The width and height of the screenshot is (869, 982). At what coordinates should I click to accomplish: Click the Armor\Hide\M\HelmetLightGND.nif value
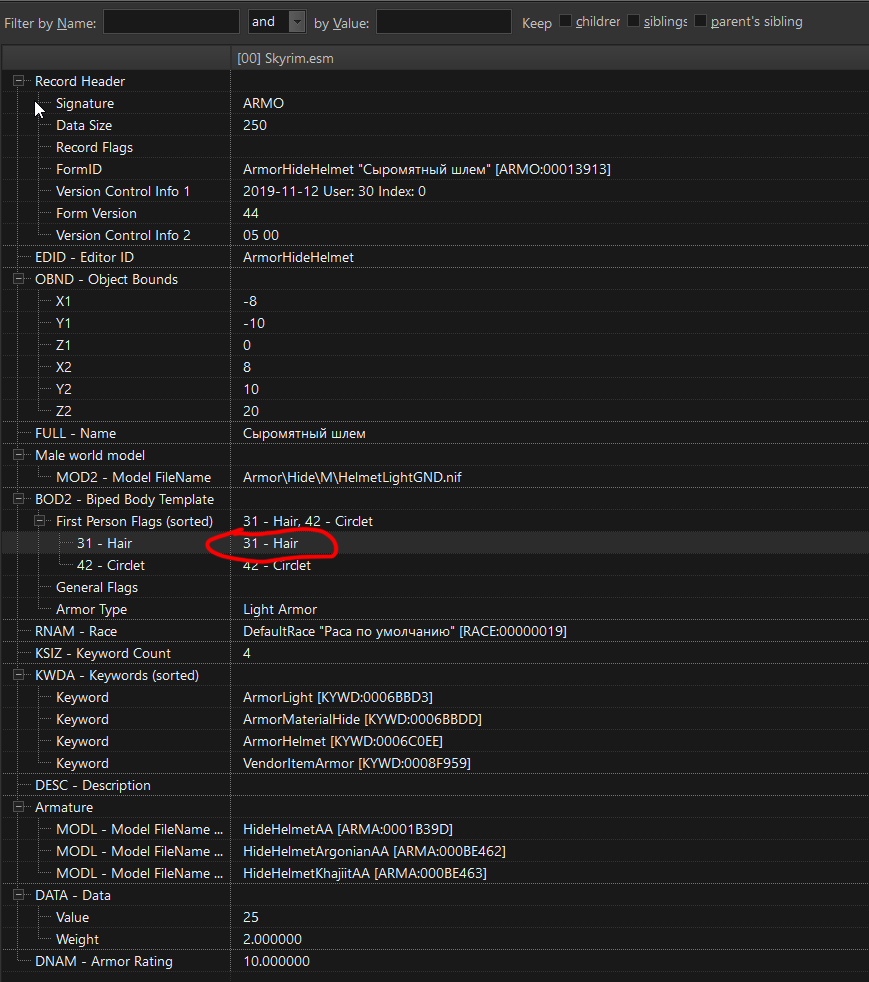(x=352, y=477)
